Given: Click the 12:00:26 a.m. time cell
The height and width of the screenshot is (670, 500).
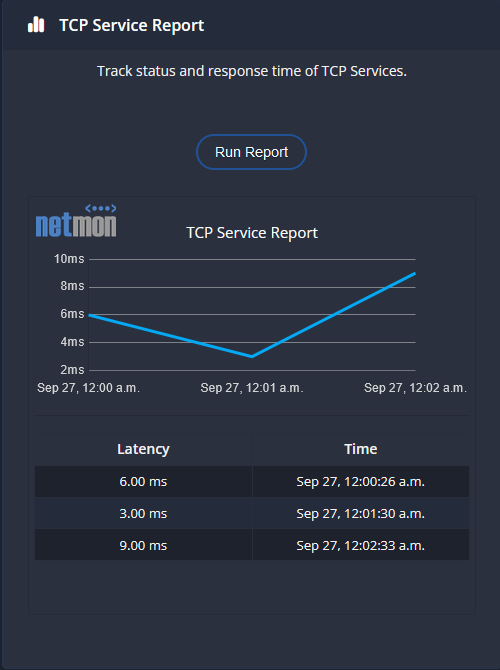Looking at the screenshot, I should 361,482.
